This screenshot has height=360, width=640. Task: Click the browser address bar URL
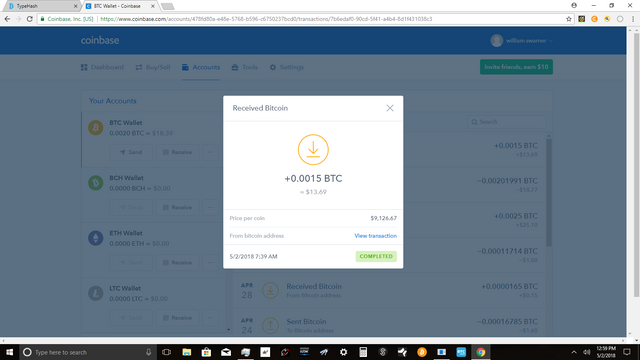[266, 19]
